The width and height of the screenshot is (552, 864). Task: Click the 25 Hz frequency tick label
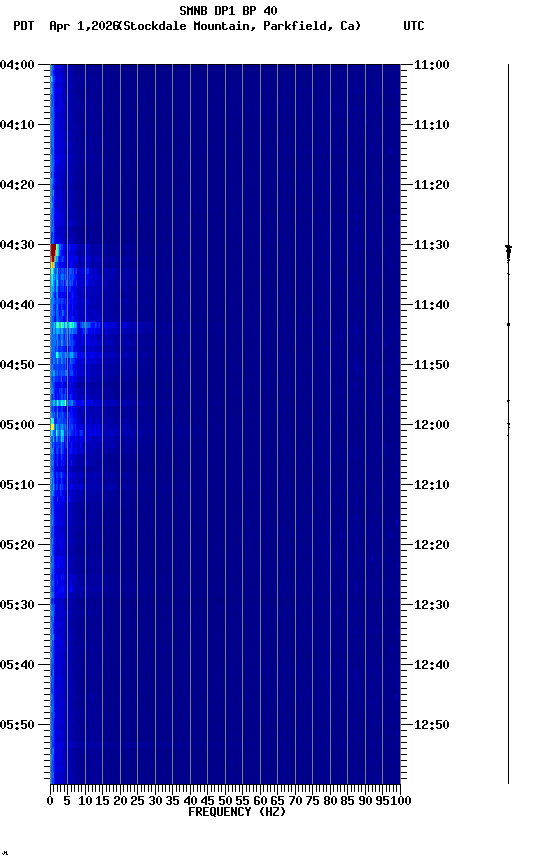(x=138, y=801)
